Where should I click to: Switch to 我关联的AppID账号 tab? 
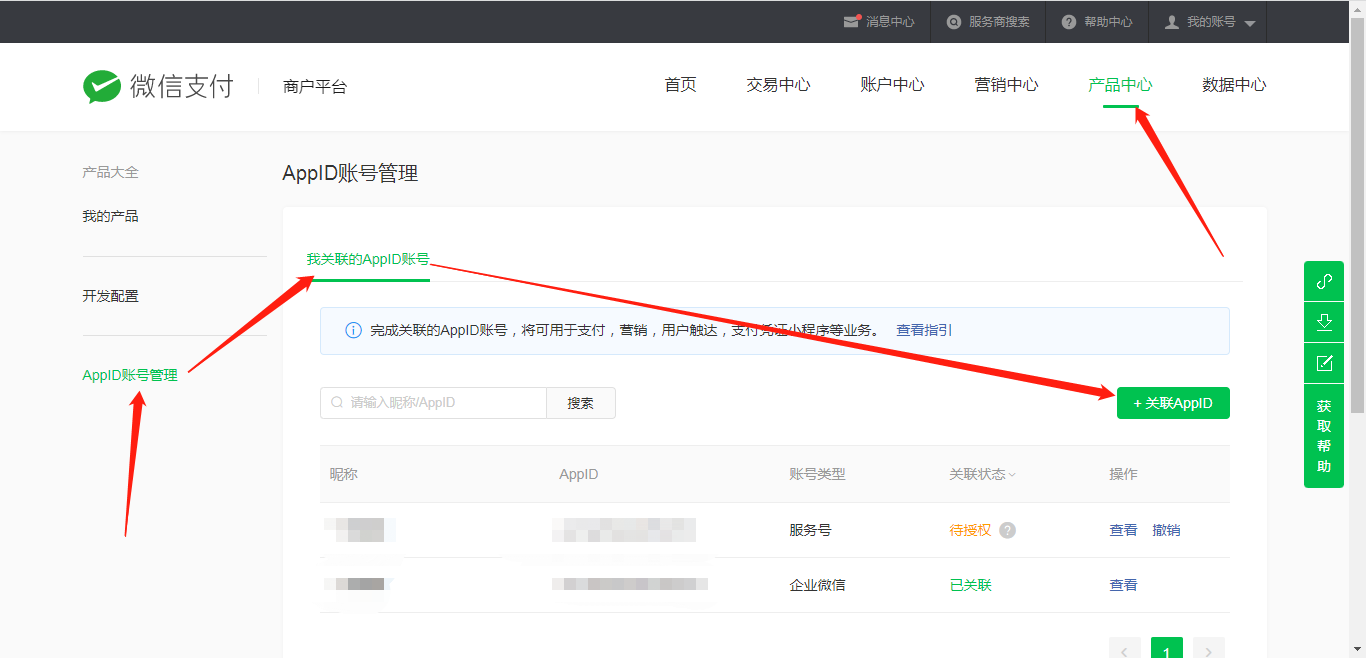tap(368, 259)
